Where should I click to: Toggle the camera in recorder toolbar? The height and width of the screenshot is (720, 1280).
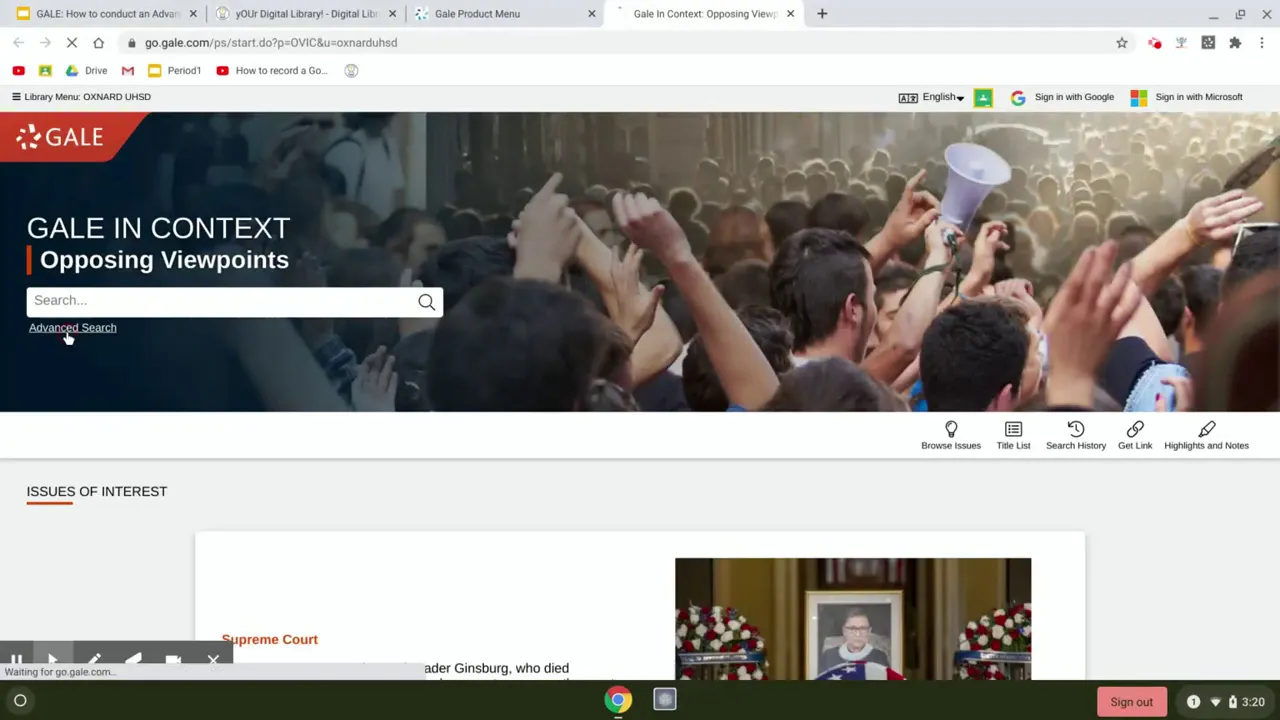tap(173, 660)
